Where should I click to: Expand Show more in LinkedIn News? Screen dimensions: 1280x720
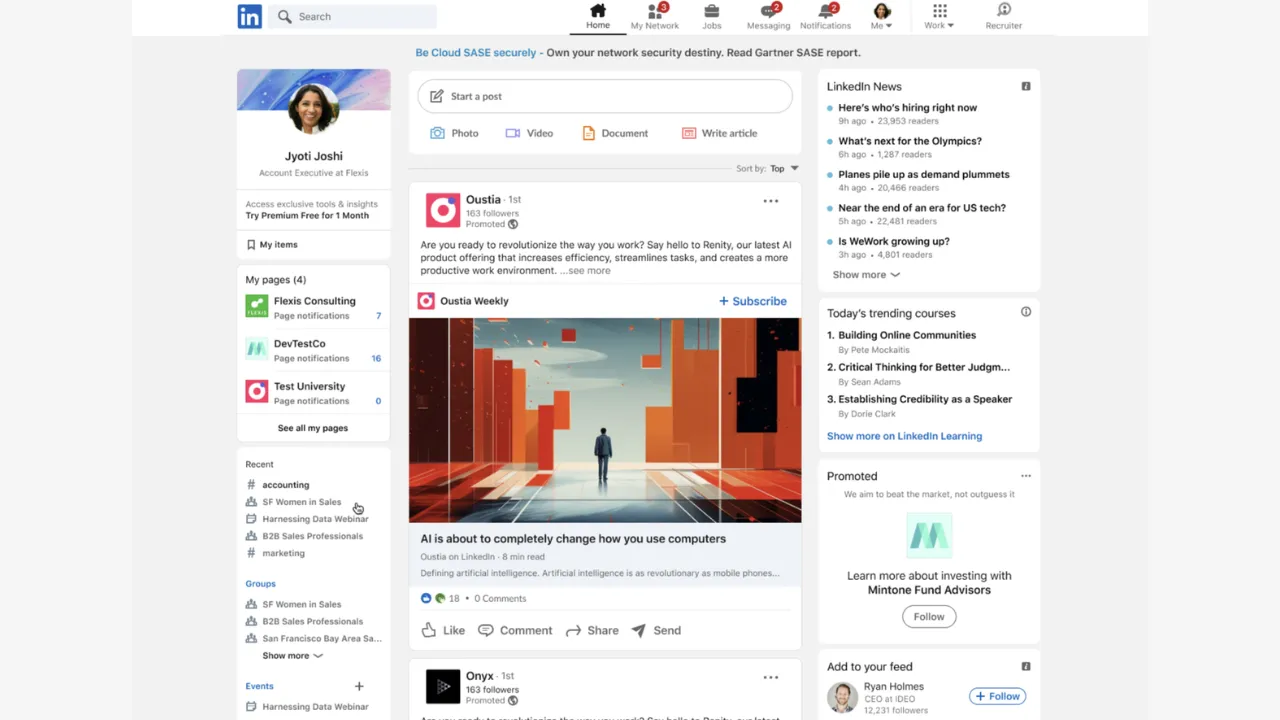866,275
